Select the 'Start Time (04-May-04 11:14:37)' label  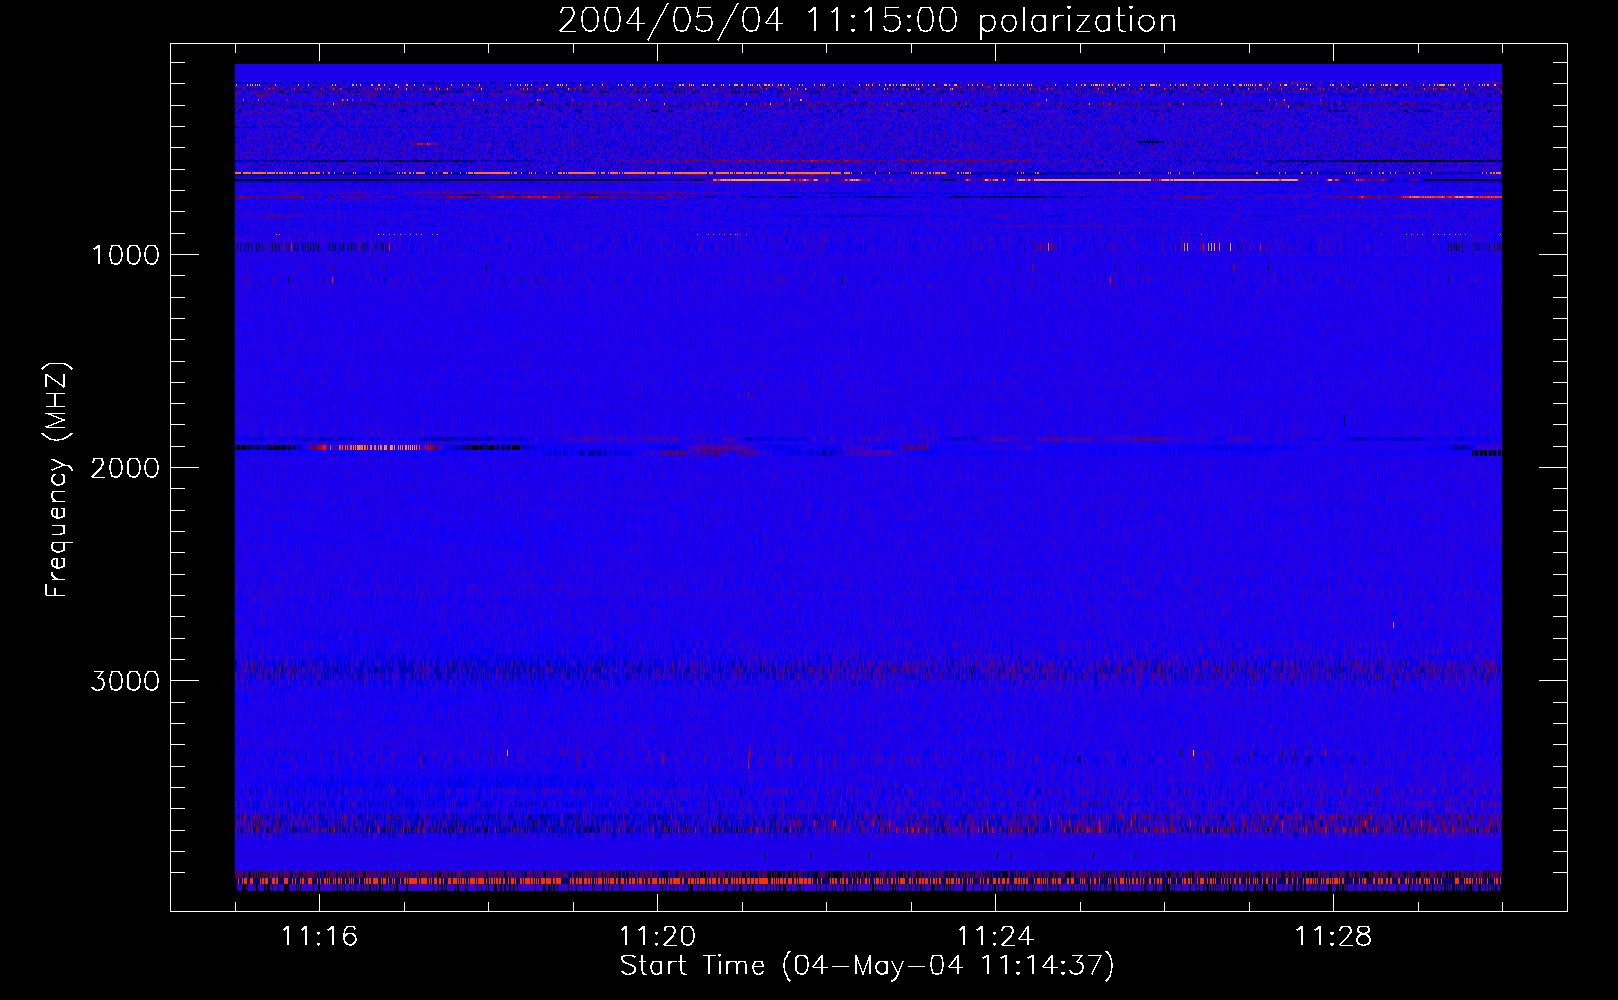[x=867, y=966]
